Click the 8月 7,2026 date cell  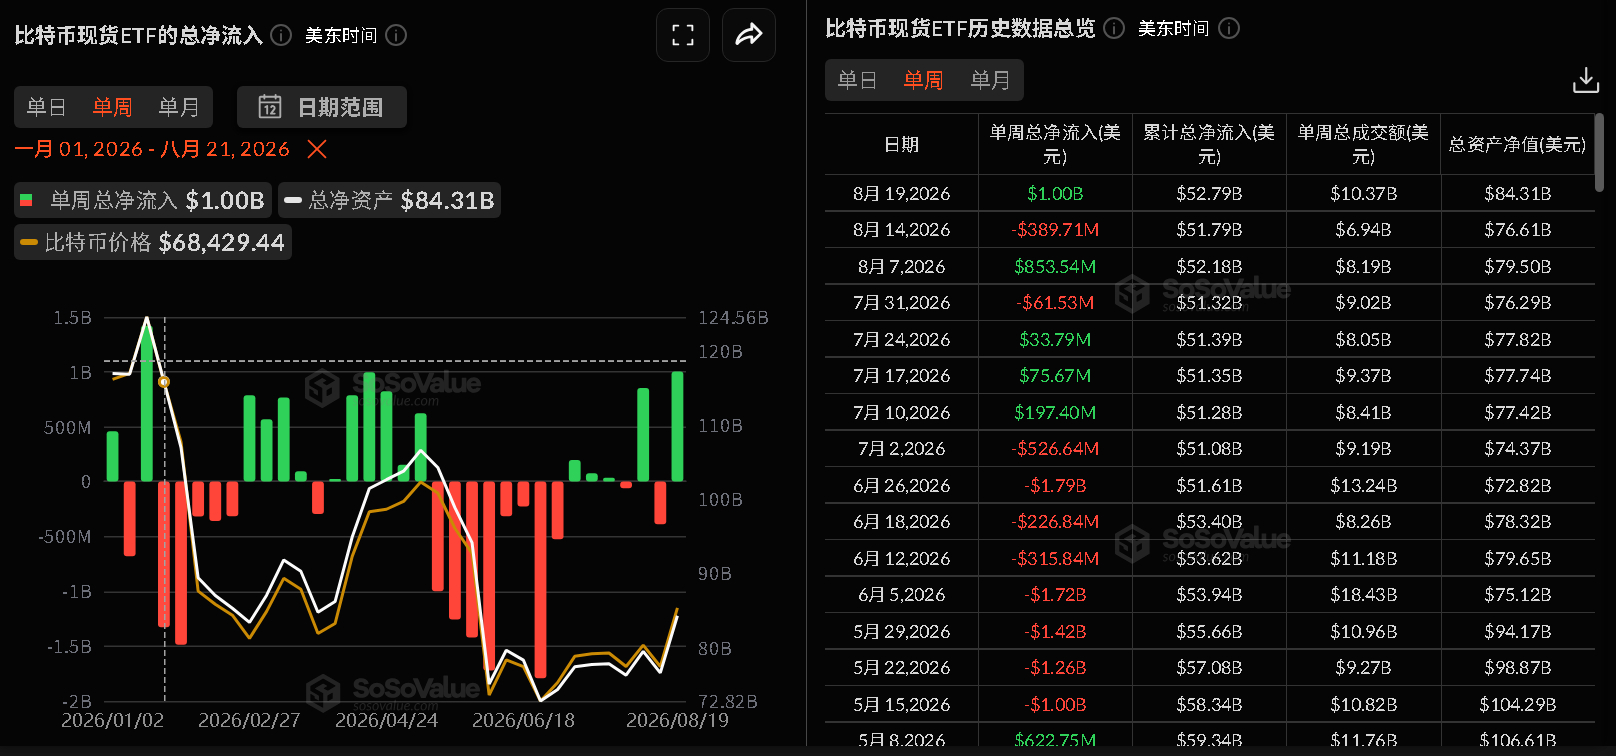coord(901,266)
